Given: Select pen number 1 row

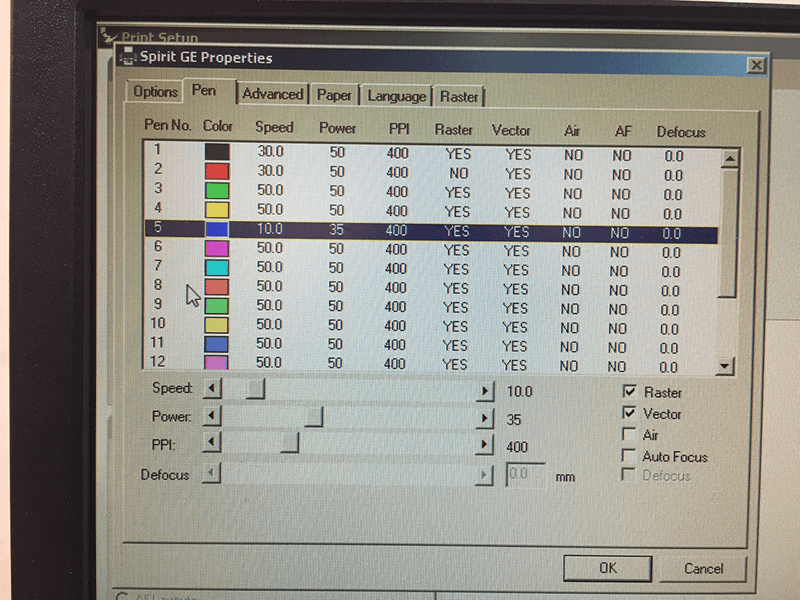Looking at the screenshot, I should (431, 152).
